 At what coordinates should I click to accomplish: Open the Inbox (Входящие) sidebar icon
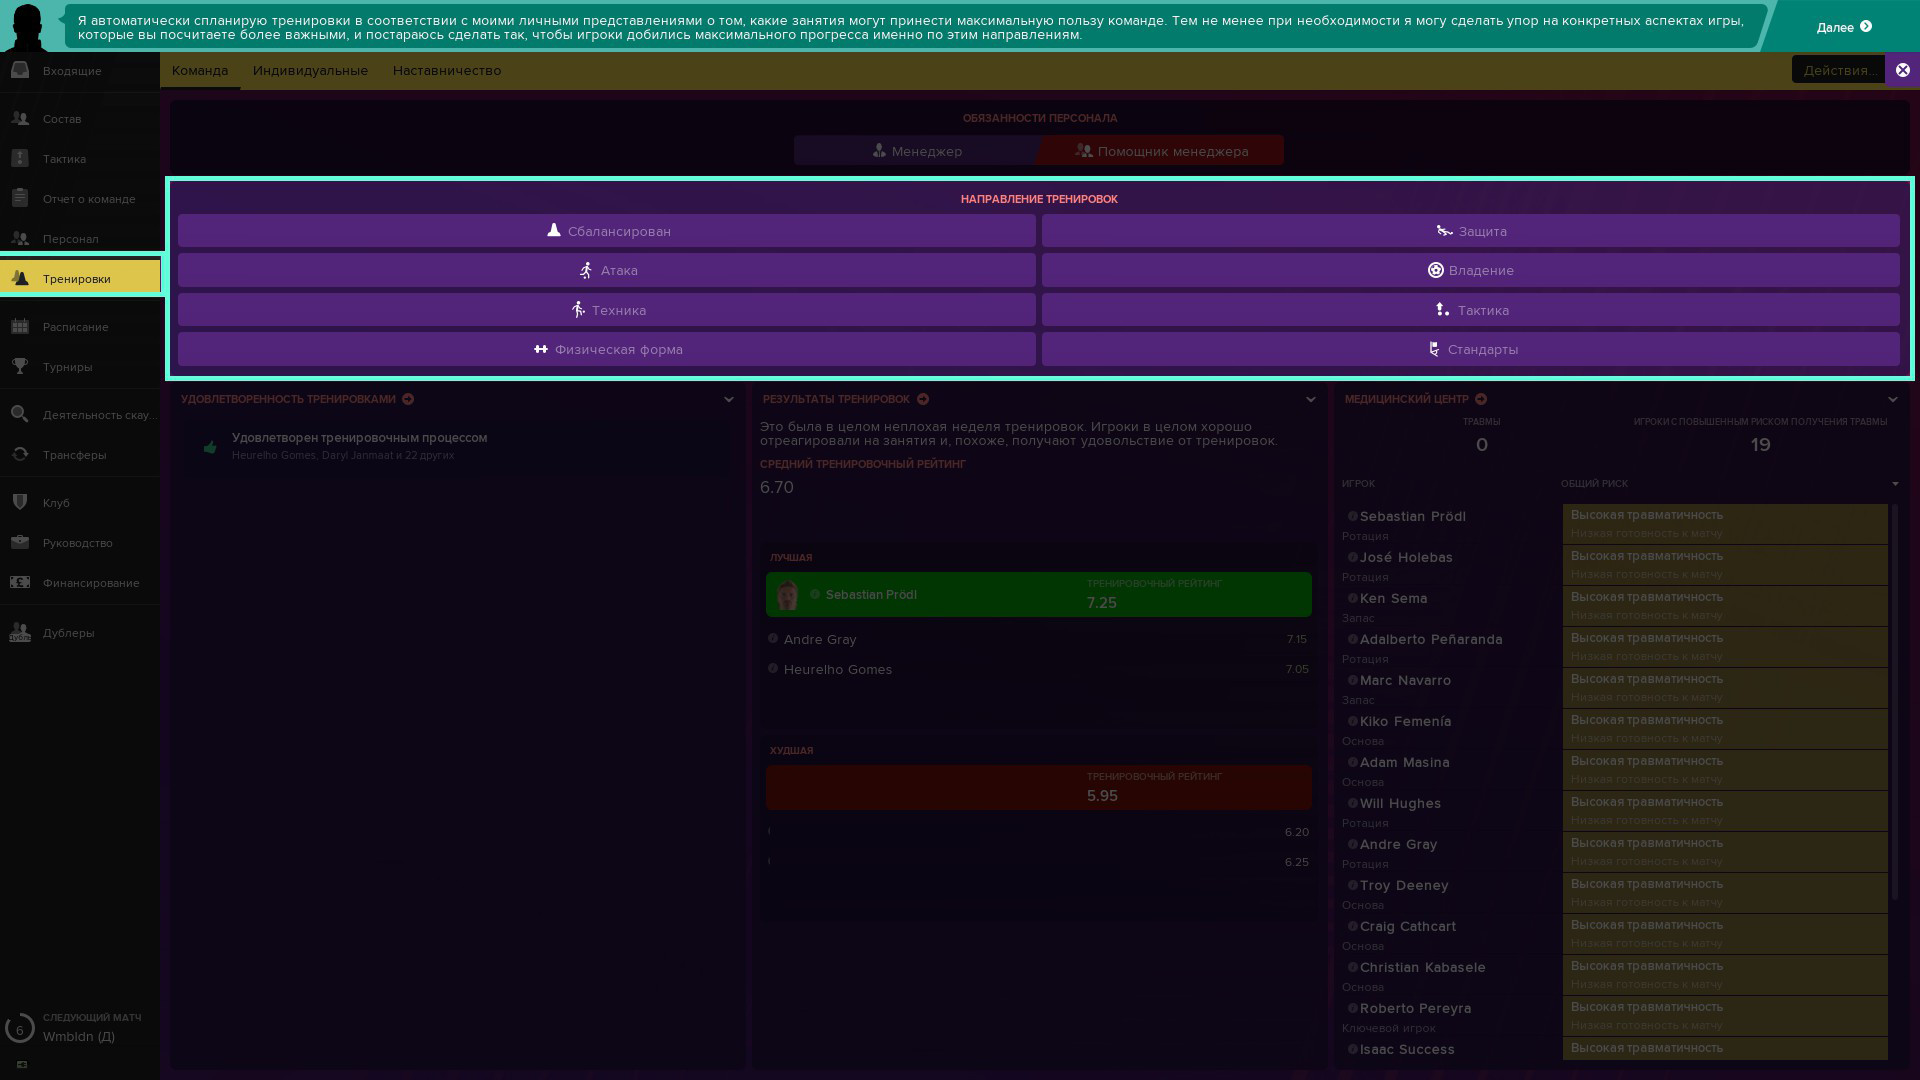pyautogui.click(x=20, y=70)
